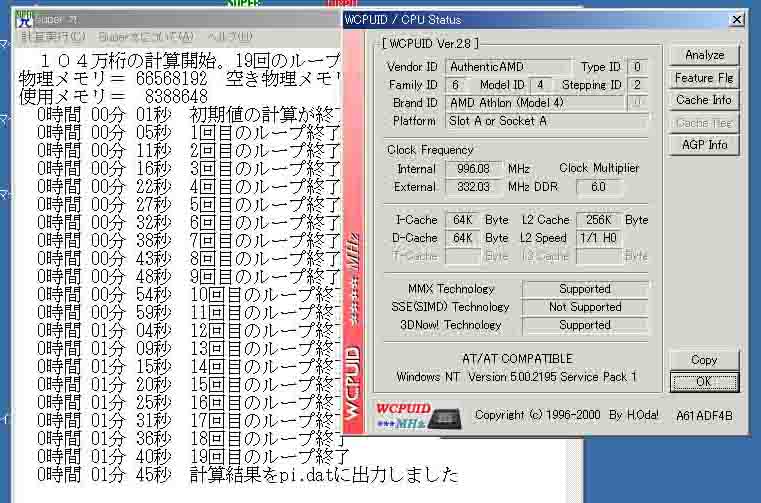Click the Analyze button

click(704, 55)
